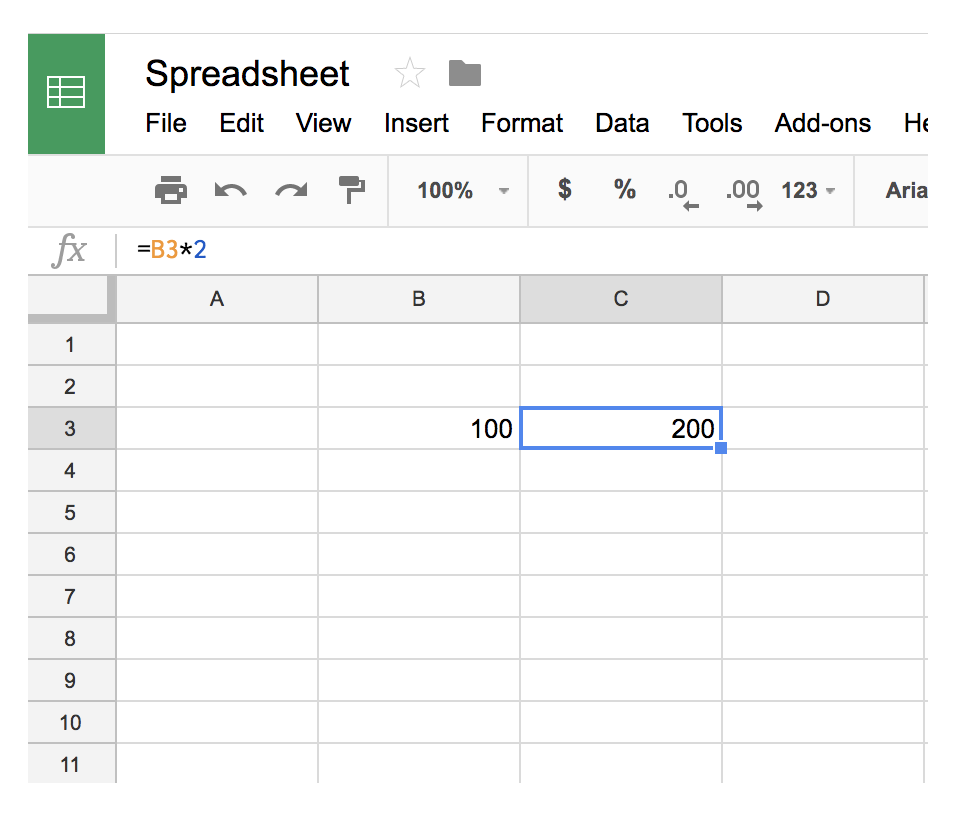964x814 pixels.
Task: Format as currency with dollar icon
Action: 565,190
